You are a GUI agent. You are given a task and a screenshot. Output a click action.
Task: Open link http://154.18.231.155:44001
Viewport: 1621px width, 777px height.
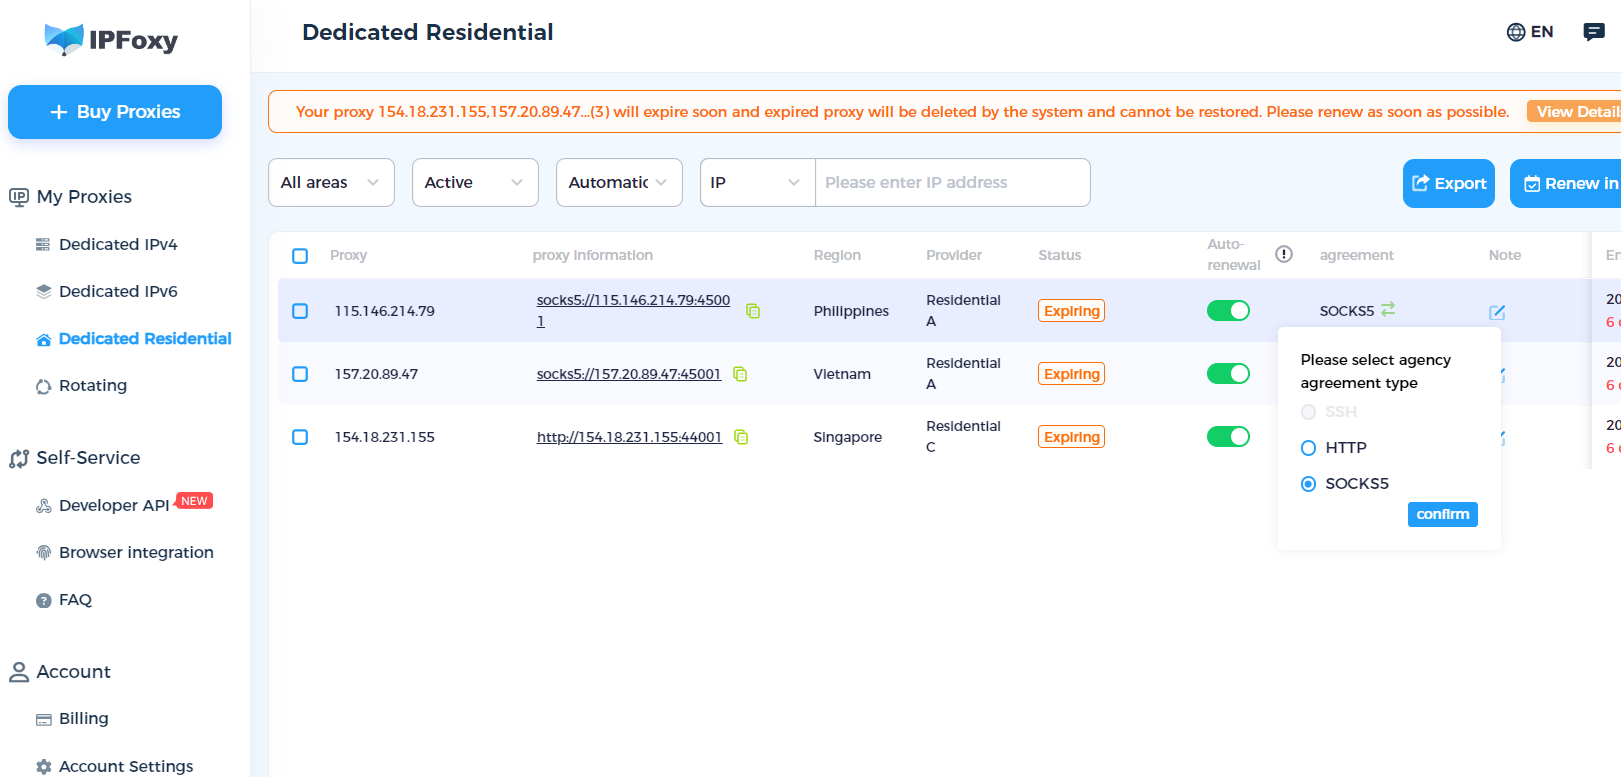coord(629,437)
